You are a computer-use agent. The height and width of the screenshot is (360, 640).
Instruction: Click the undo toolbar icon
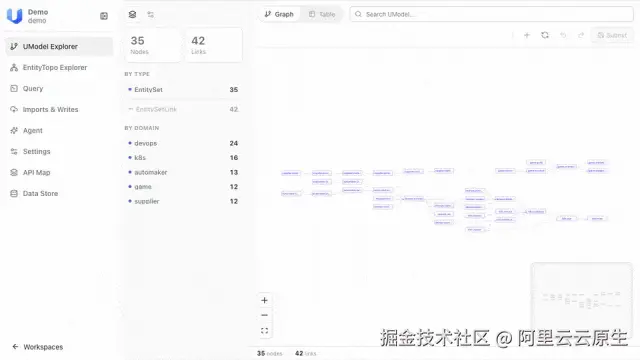tap(563, 36)
